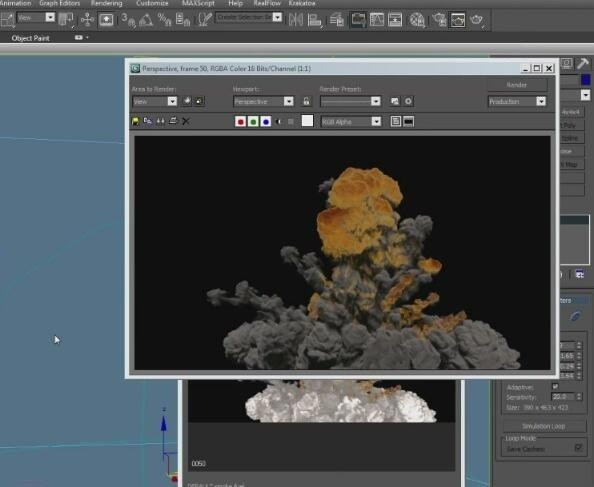
Task: Open the Manage Layers dialog
Action: [x=337, y=20]
